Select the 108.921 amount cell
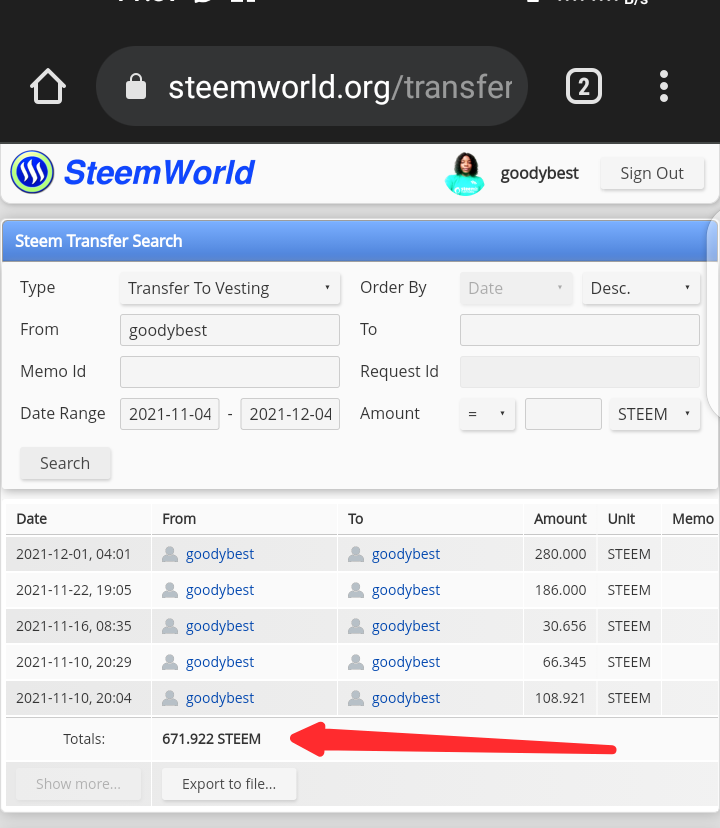This screenshot has width=720, height=828. pos(560,698)
